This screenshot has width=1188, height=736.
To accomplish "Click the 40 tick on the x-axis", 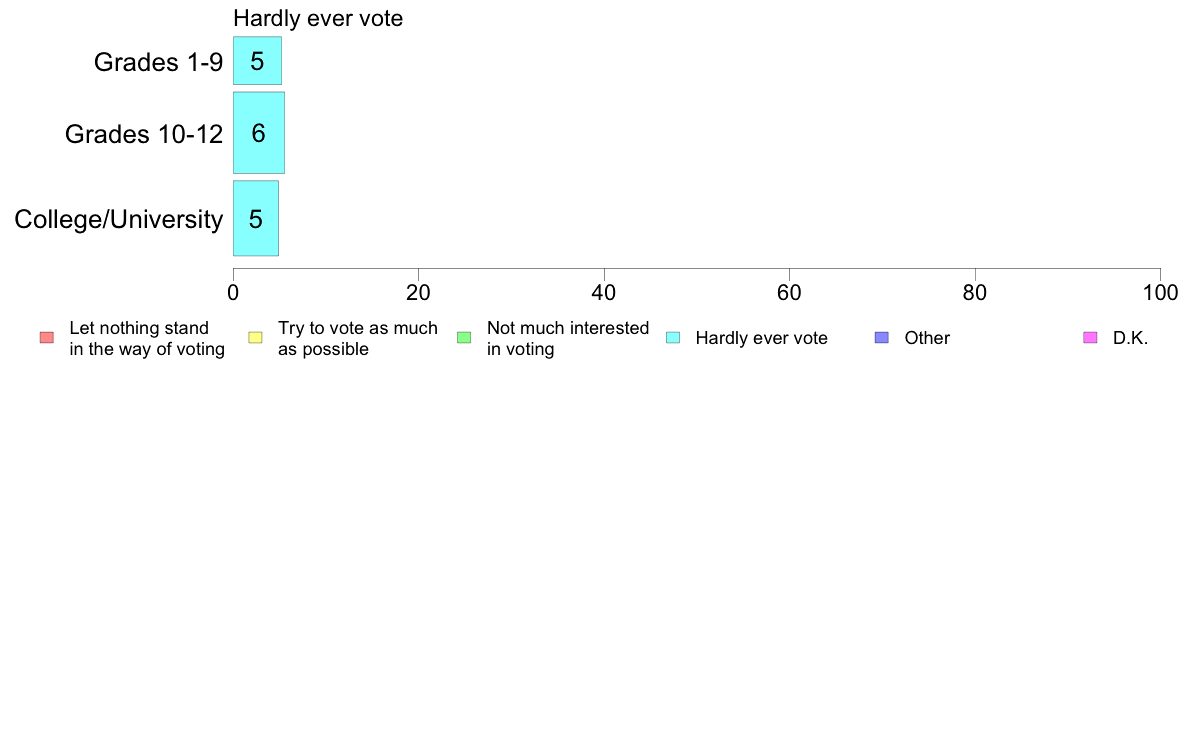I will click(604, 293).
